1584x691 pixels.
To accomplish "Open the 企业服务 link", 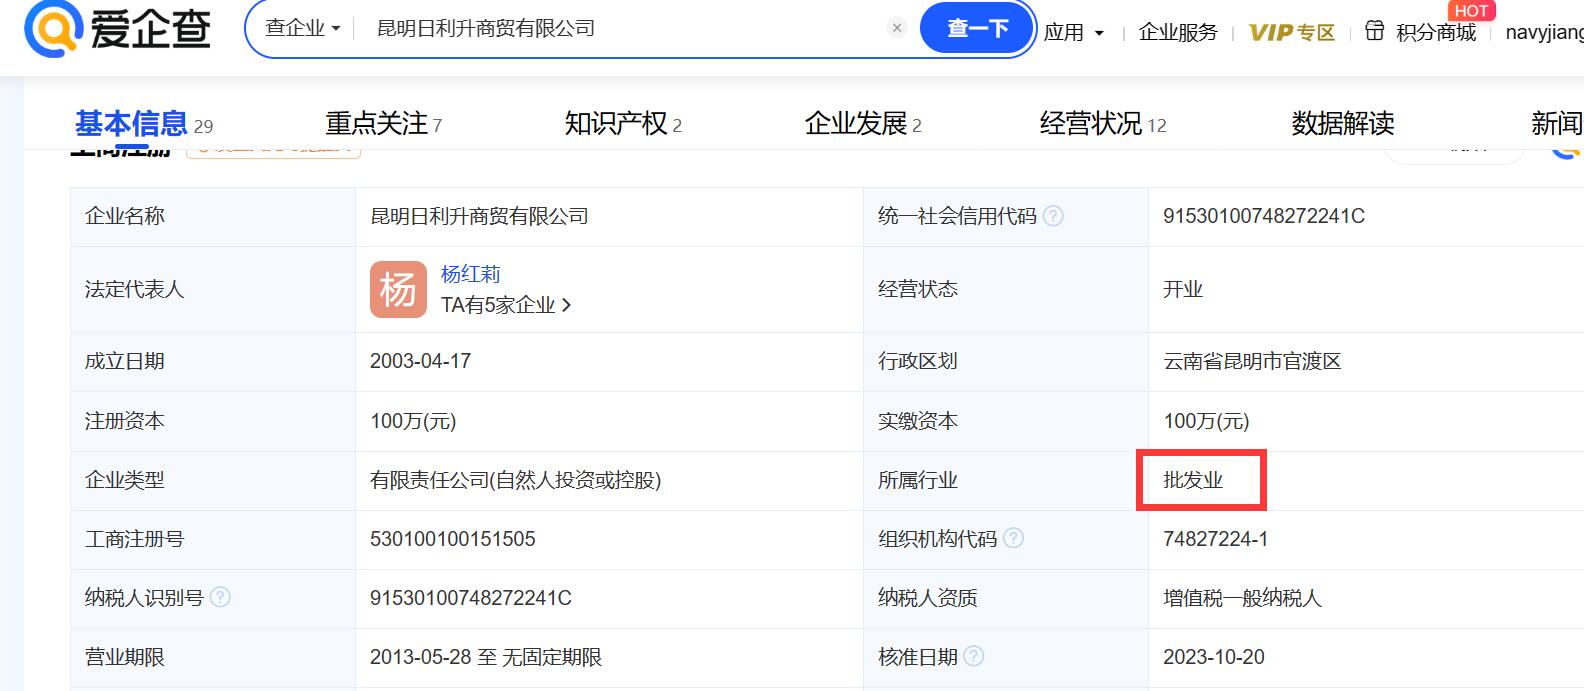I will pyautogui.click(x=1178, y=32).
